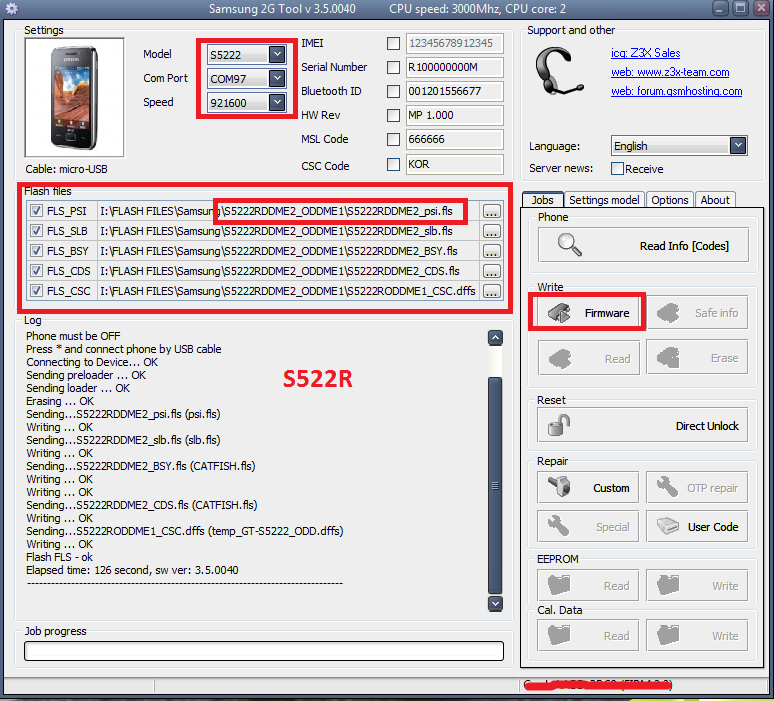Click the Cal. Data Read folder icon
Screen dimensions: 774x701
pos(559,635)
